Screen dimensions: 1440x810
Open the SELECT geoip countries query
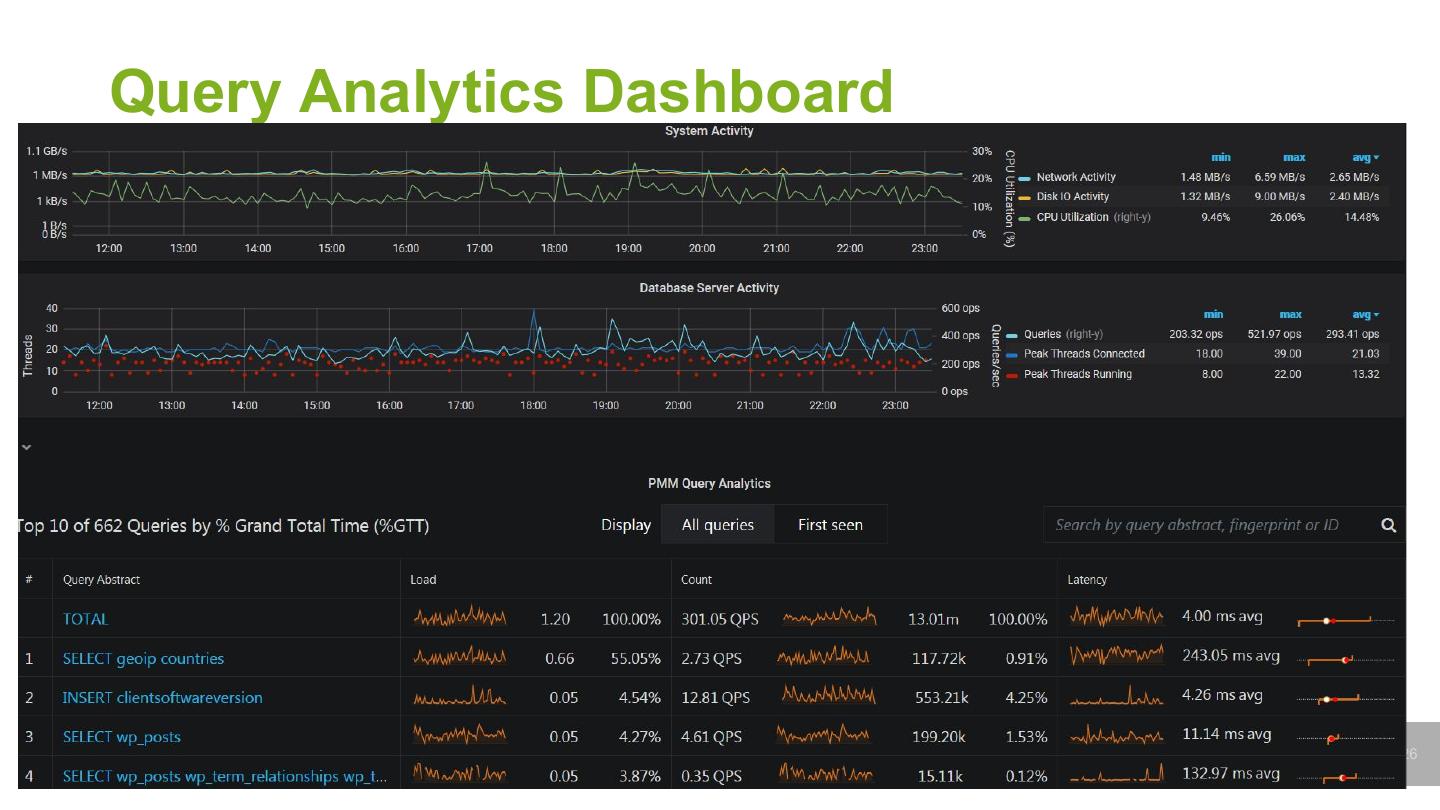coord(143,659)
